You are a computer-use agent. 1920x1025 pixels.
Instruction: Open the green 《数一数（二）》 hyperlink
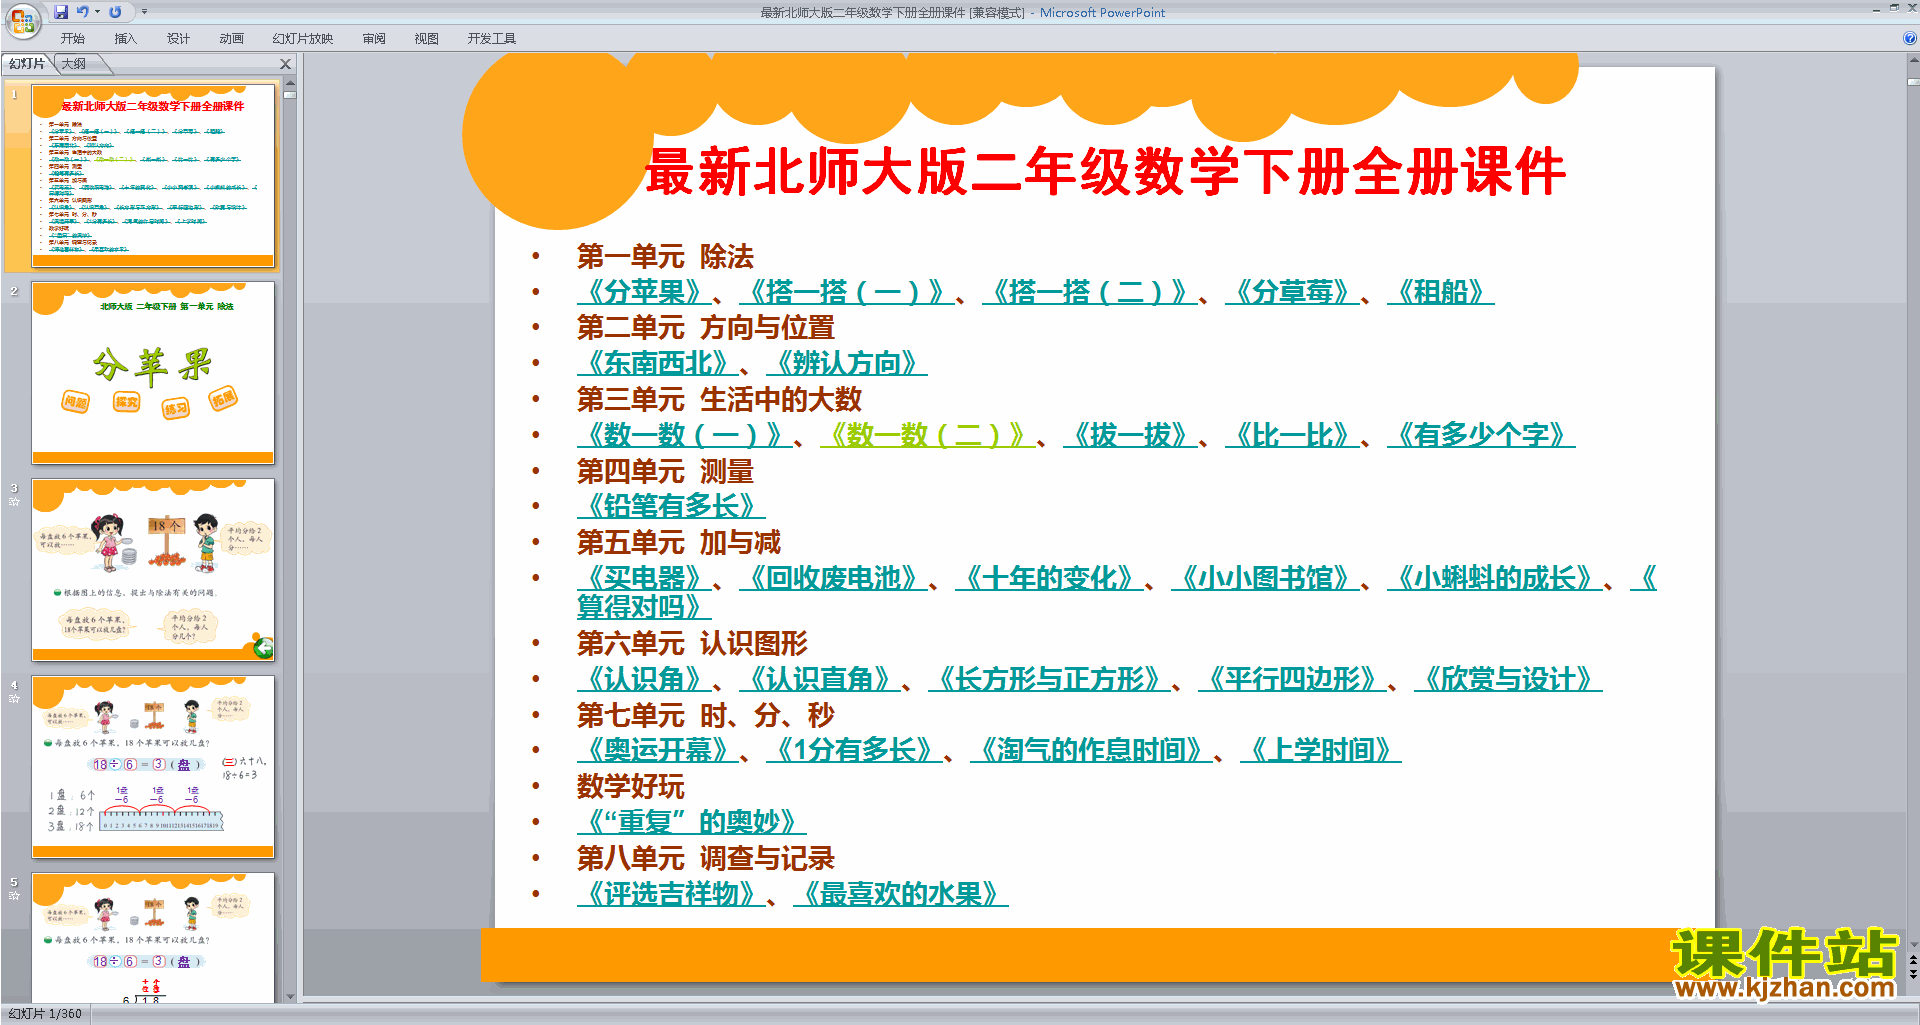tap(928, 435)
